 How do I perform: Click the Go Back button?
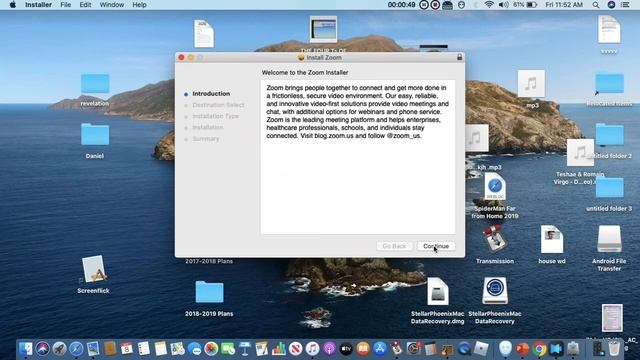click(394, 246)
